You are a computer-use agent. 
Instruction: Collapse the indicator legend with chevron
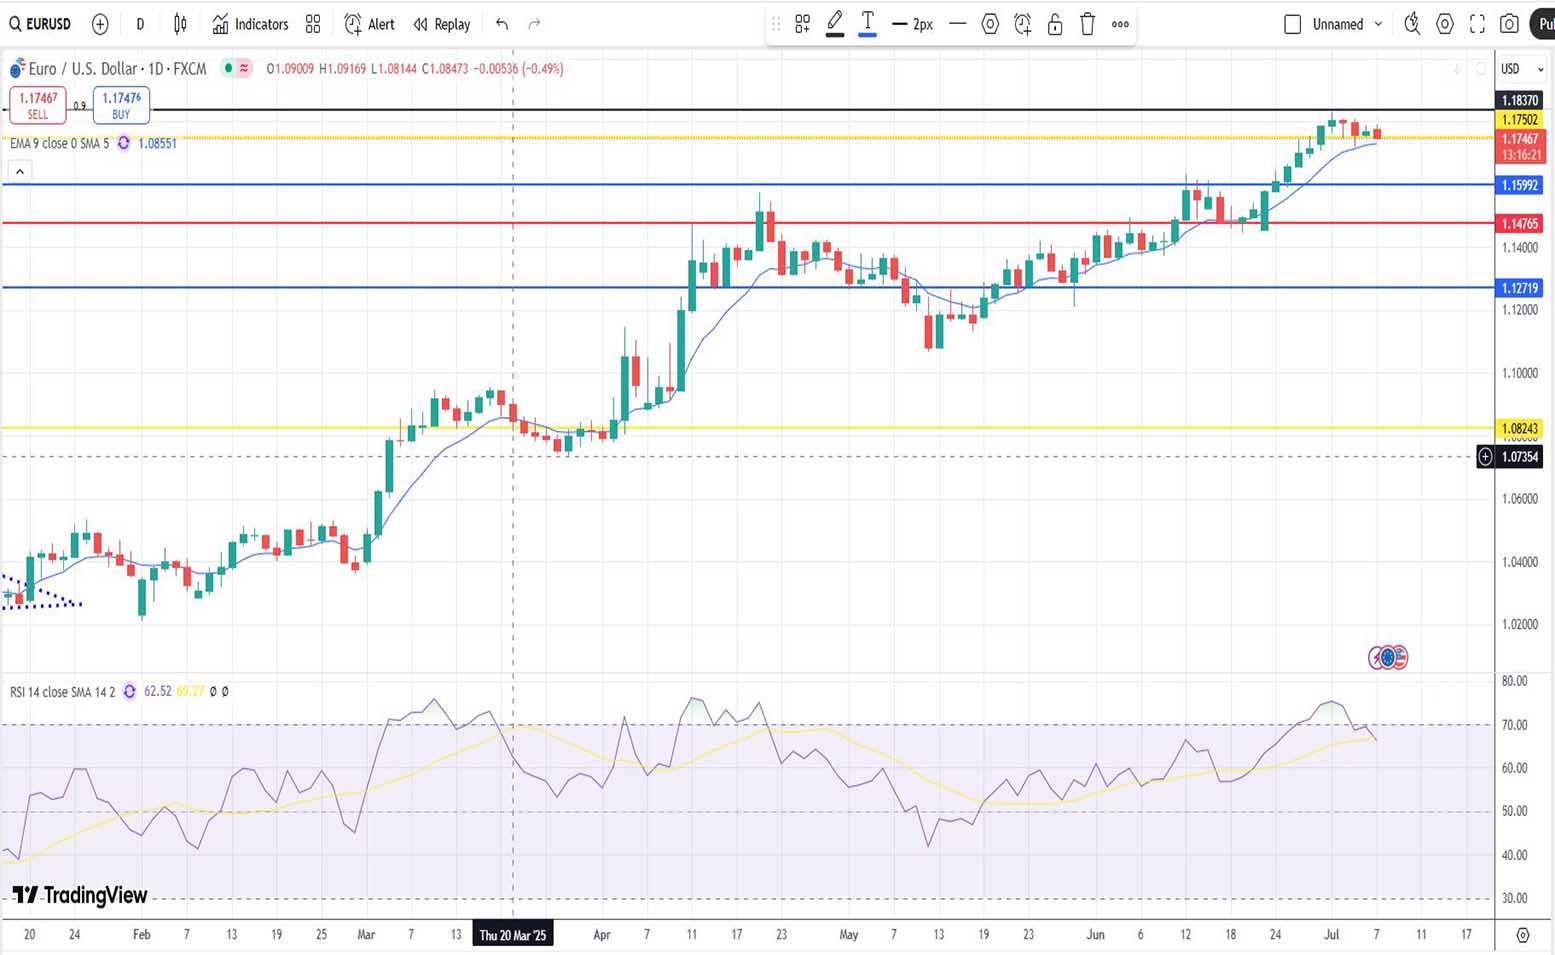pos(20,172)
